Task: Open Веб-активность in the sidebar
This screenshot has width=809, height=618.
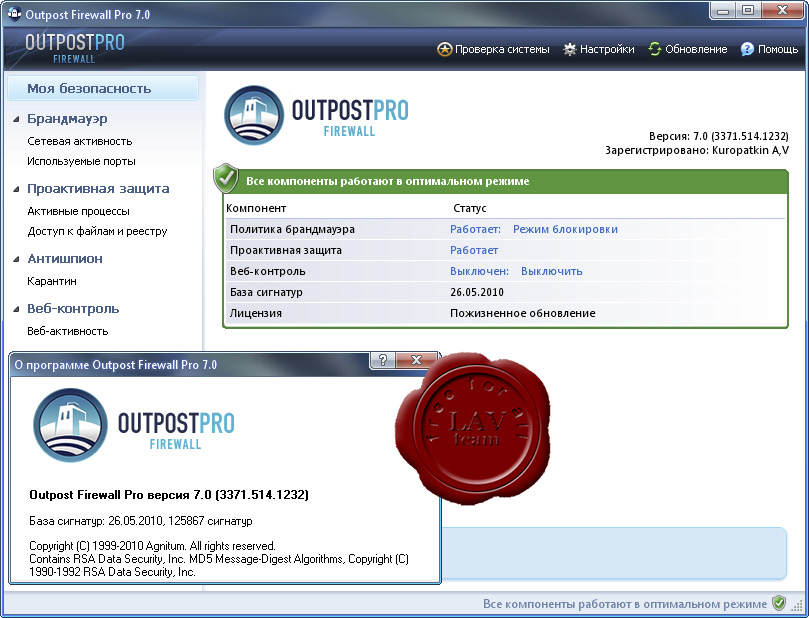Action: (x=68, y=332)
